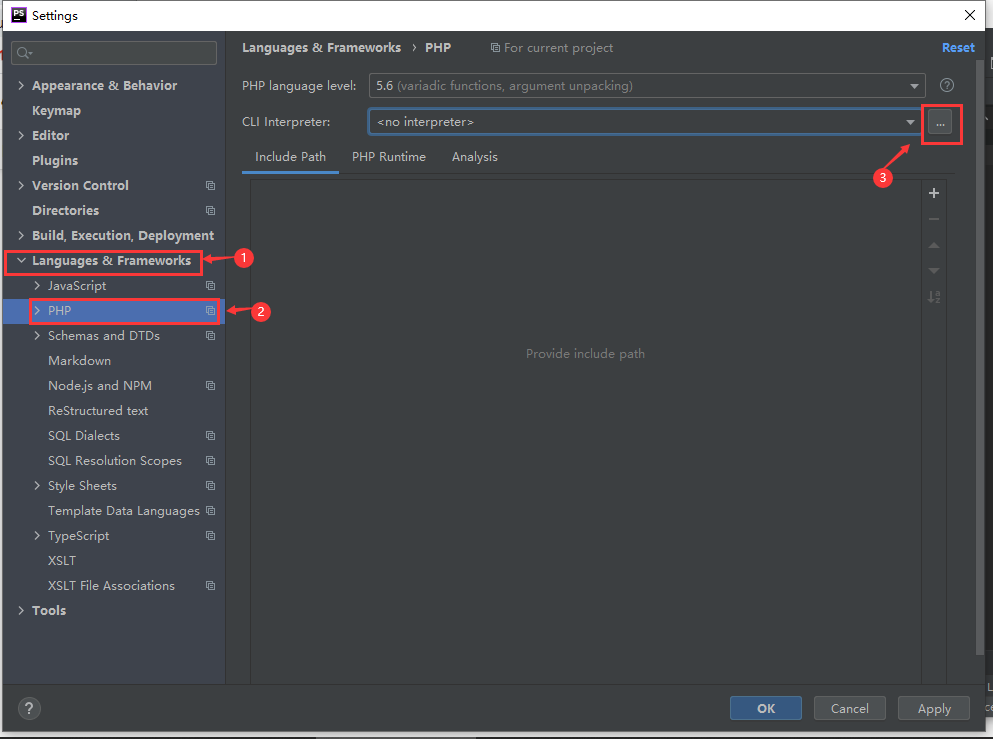This screenshot has width=993, height=739.
Task: Open the PHP language level help icon
Action: (947, 85)
